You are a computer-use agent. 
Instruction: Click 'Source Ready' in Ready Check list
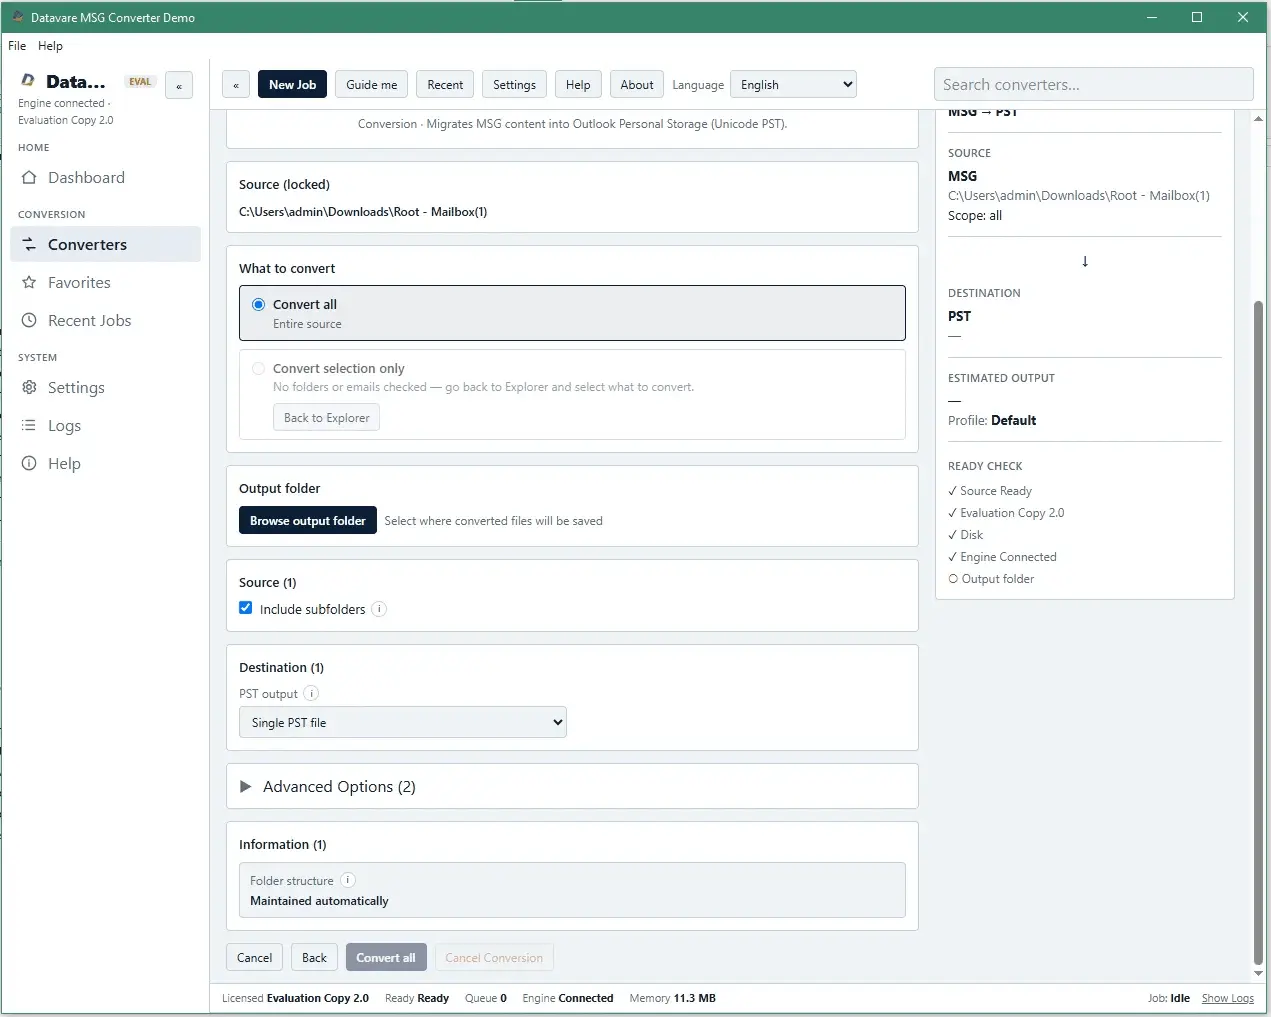[x=990, y=491]
